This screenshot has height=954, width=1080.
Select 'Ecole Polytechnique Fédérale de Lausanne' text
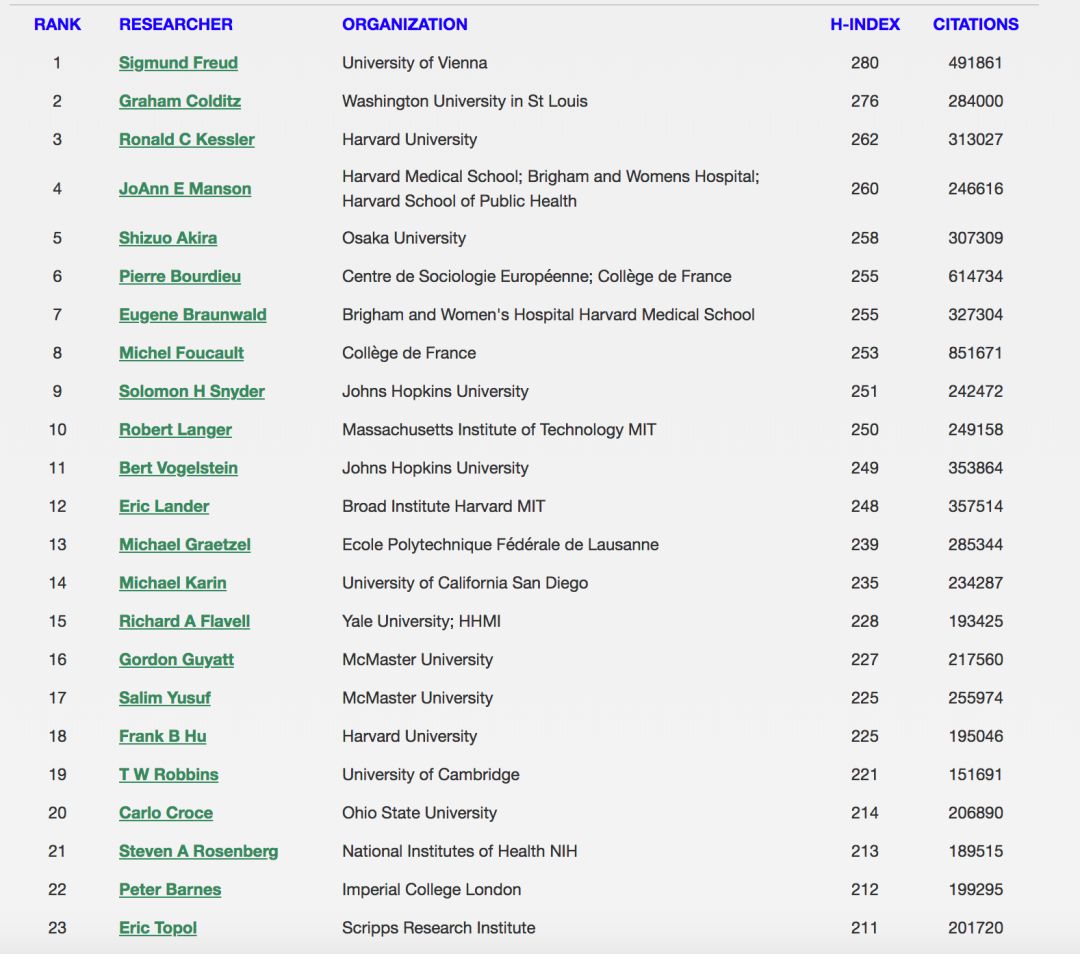(x=501, y=545)
